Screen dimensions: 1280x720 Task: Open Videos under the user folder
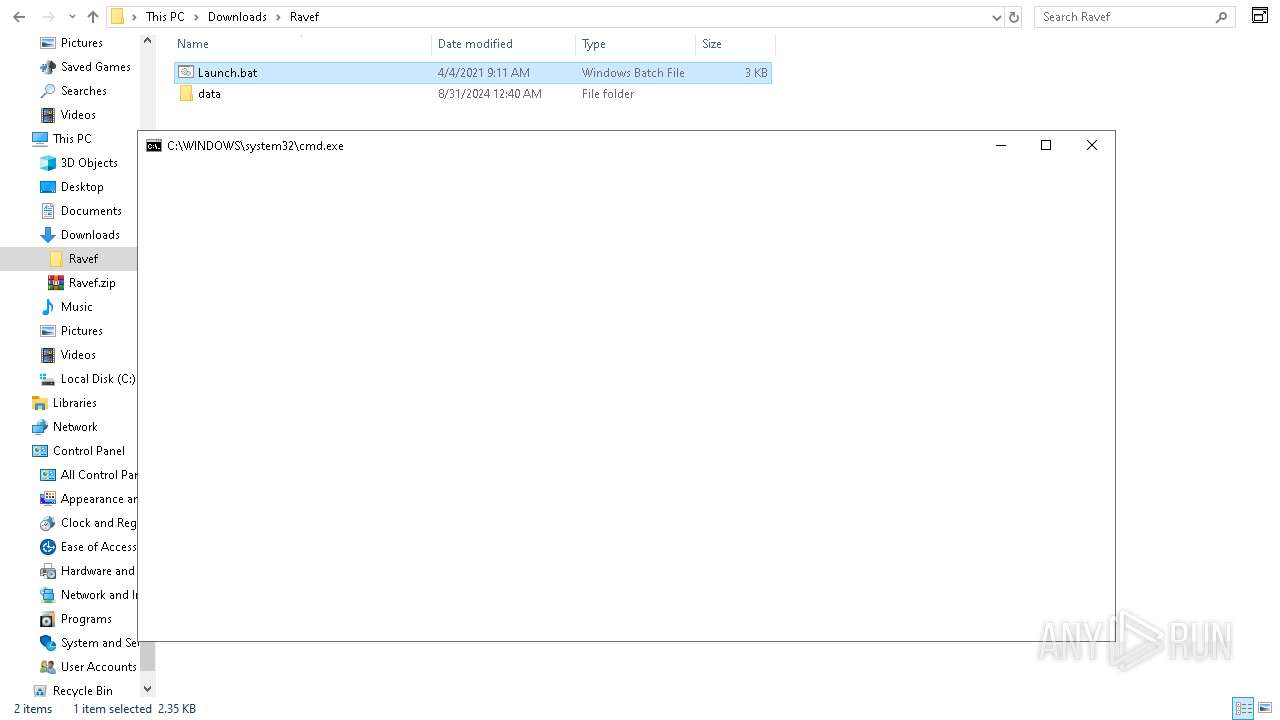point(78,115)
